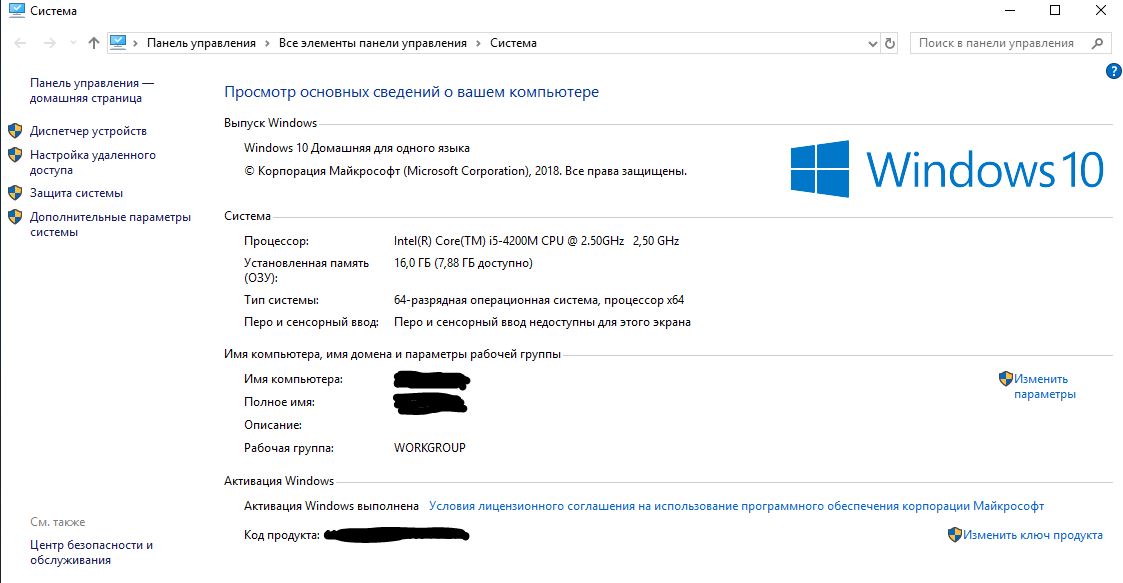Open the address bar history dropdown
1123x583 pixels.
872,44
